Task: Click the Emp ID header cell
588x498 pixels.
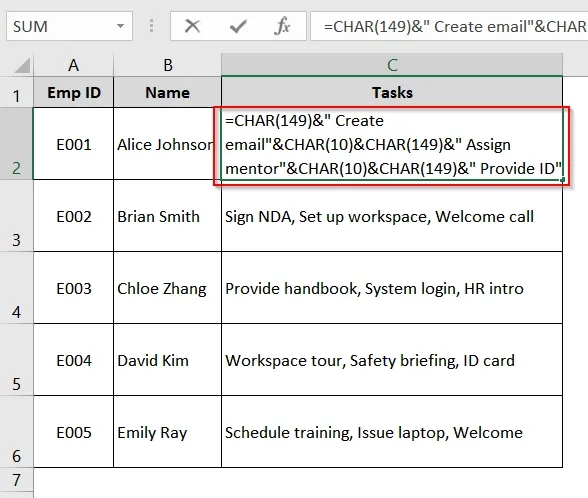Action: pos(74,92)
